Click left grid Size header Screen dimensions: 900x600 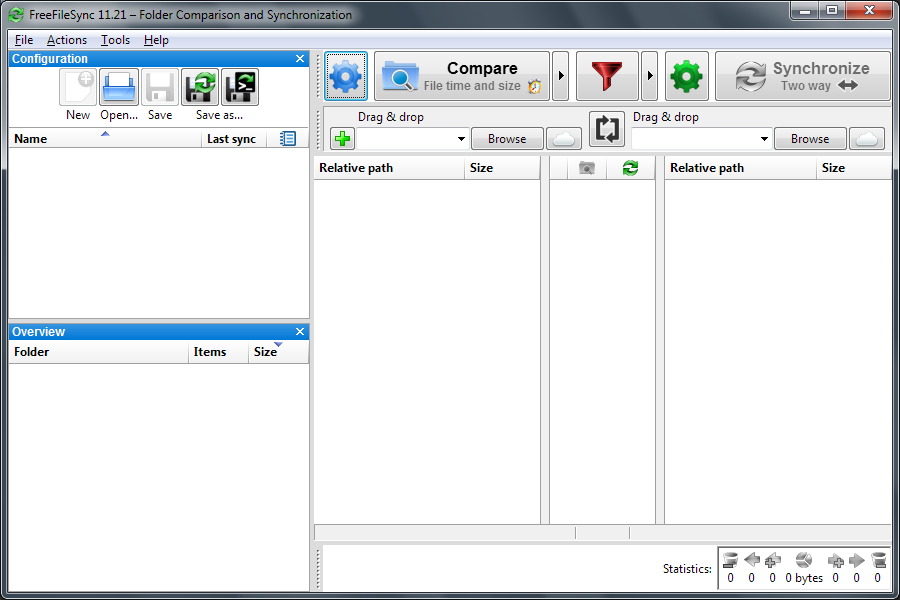coord(502,168)
